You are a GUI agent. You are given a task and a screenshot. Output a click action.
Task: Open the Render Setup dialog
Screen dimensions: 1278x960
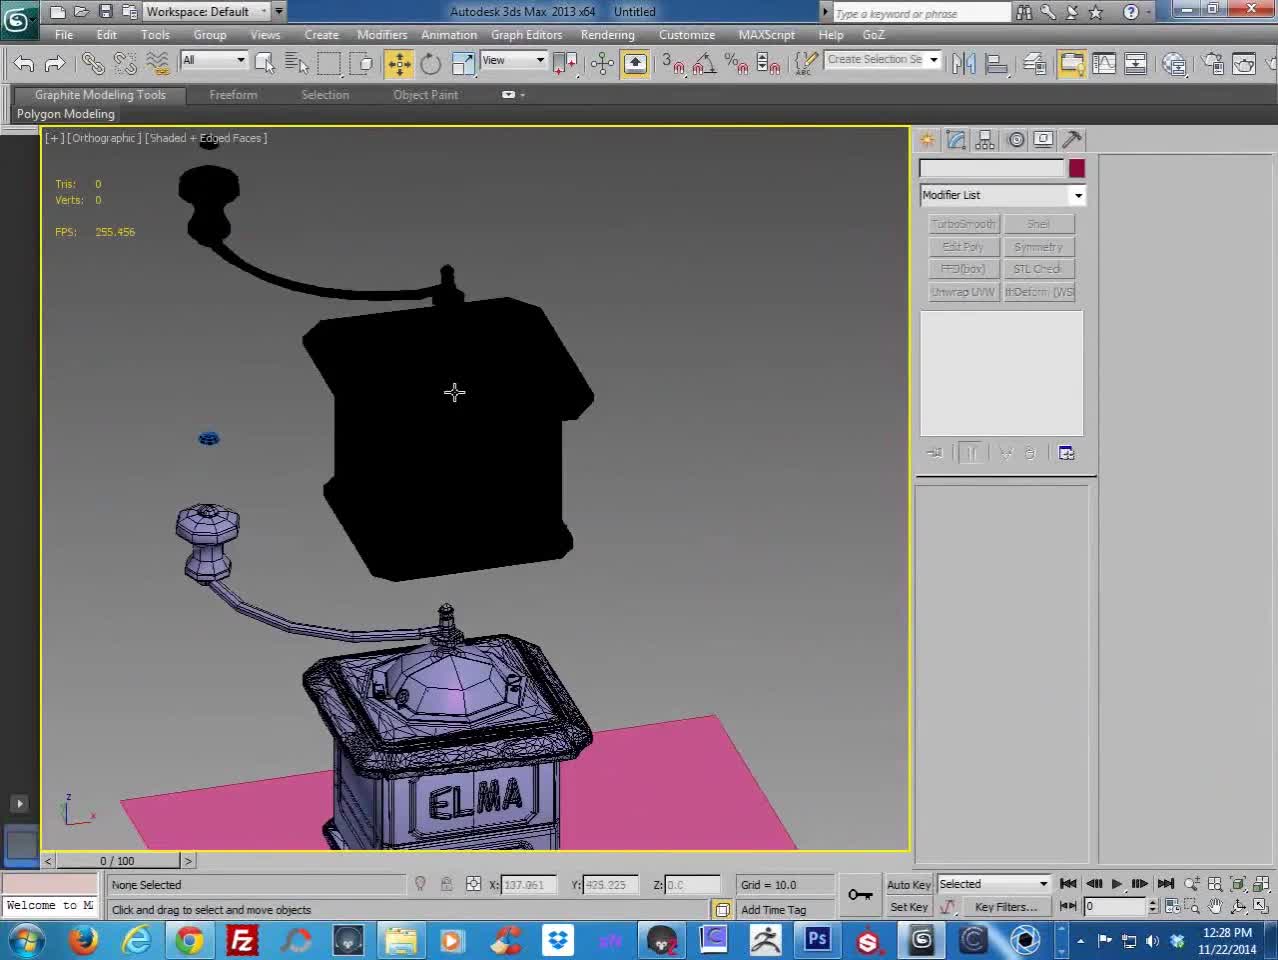coord(1213,64)
